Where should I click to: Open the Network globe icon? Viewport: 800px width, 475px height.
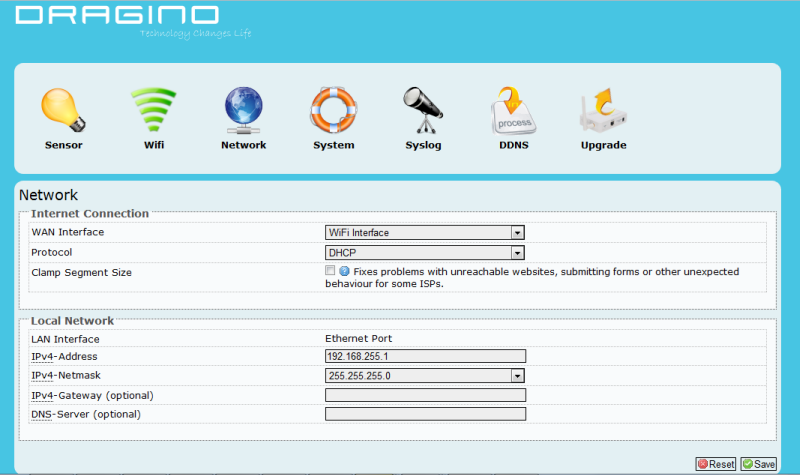click(x=243, y=110)
